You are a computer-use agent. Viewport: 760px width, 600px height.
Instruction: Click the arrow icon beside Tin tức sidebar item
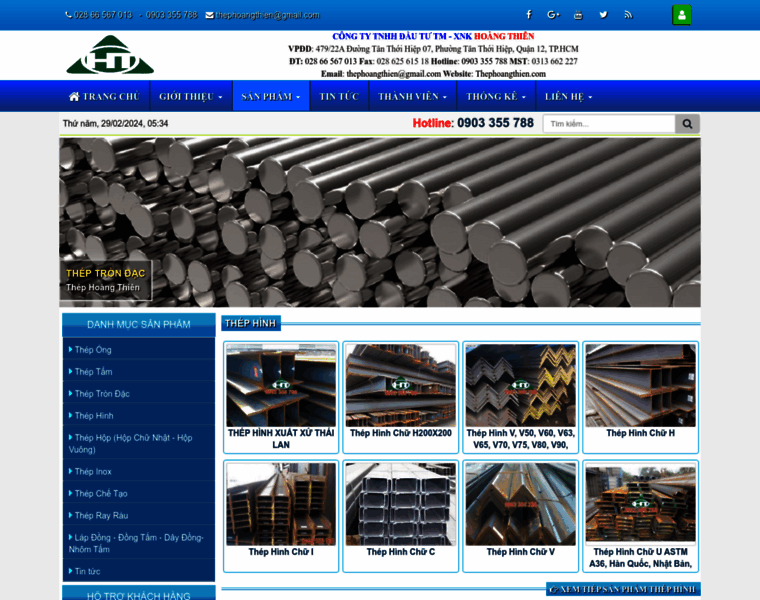(71, 571)
